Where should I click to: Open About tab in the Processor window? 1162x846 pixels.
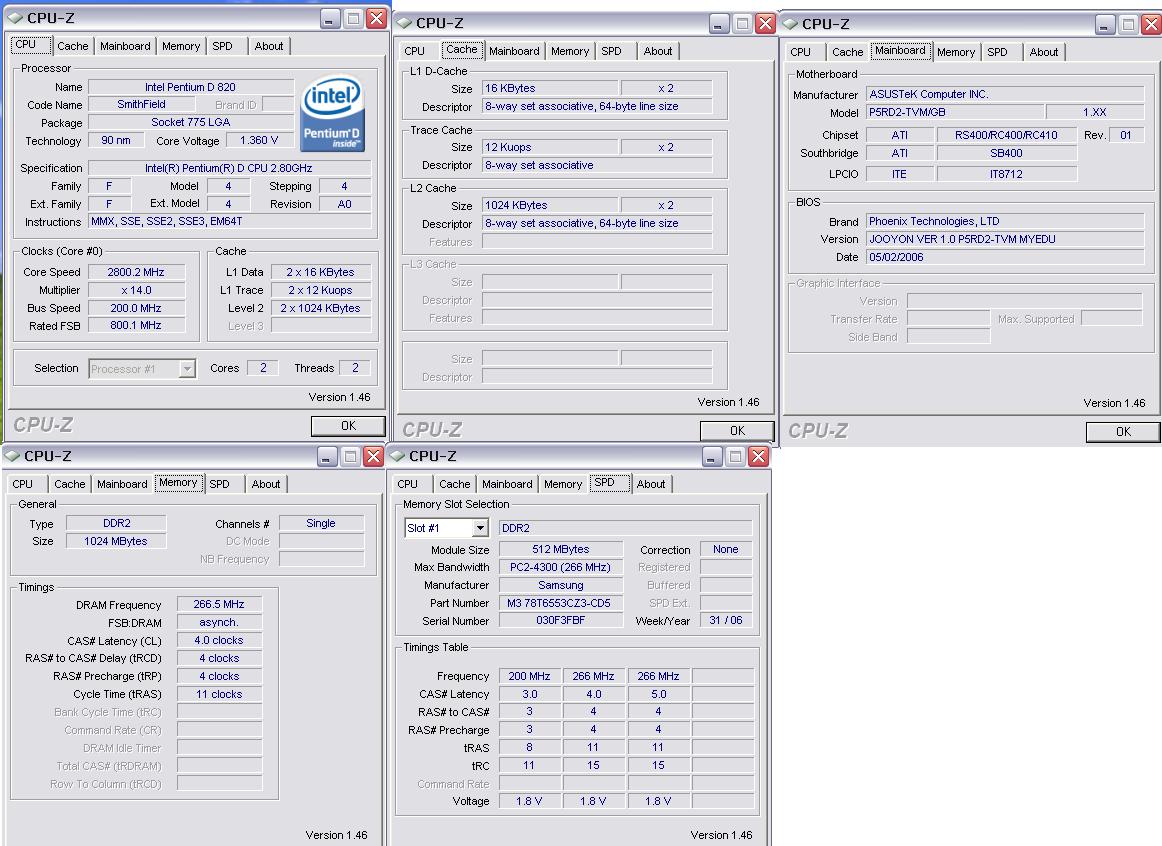click(x=269, y=46)
